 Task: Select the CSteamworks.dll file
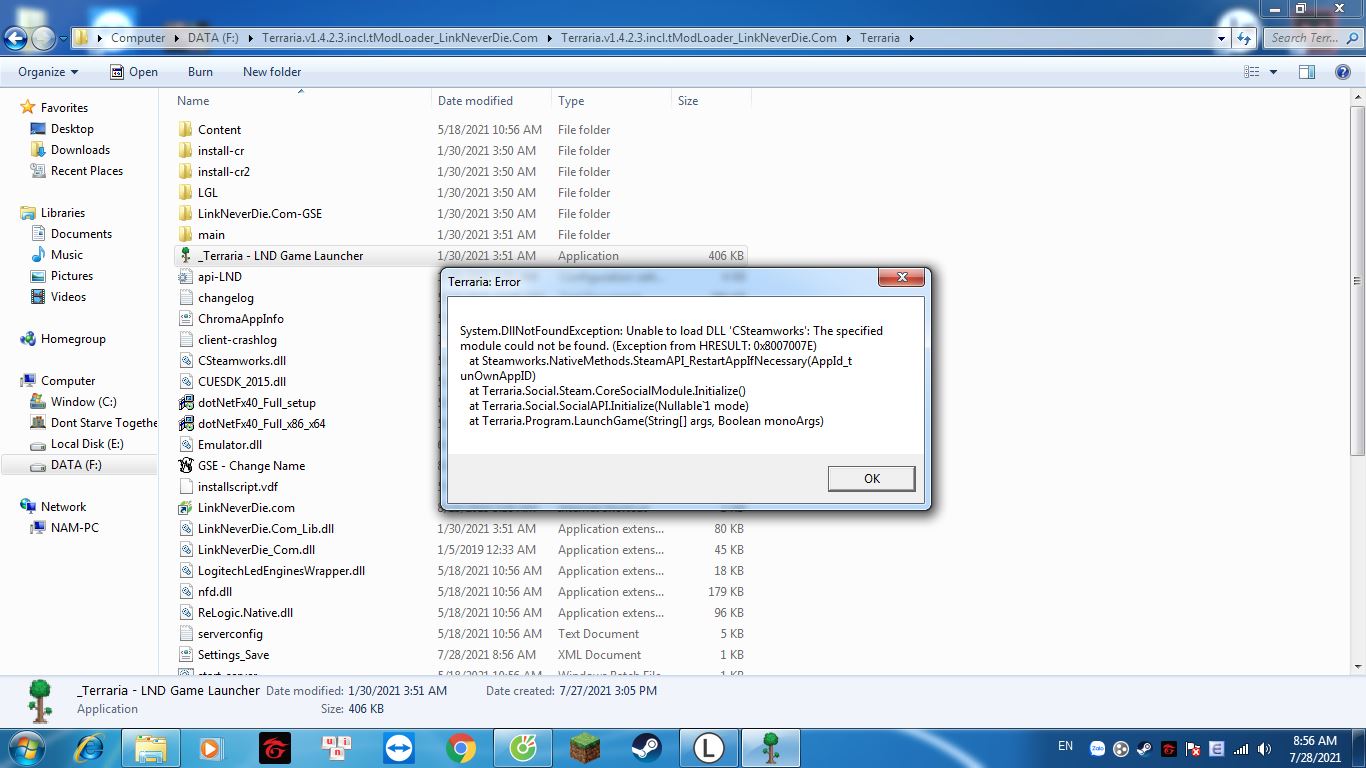pyautogui.click(x=242, y=361)
